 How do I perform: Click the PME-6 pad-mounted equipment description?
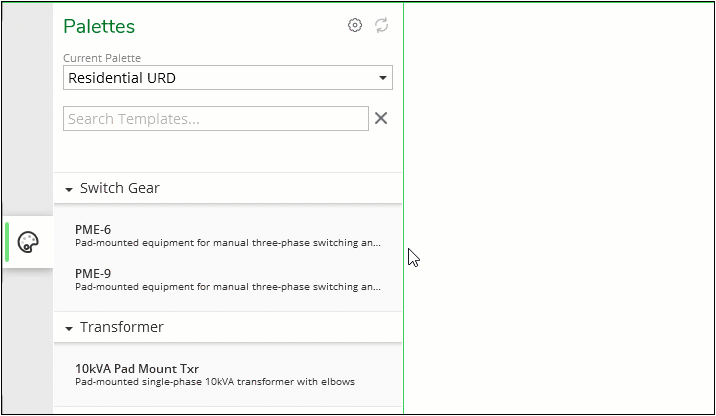coord(227,243)
